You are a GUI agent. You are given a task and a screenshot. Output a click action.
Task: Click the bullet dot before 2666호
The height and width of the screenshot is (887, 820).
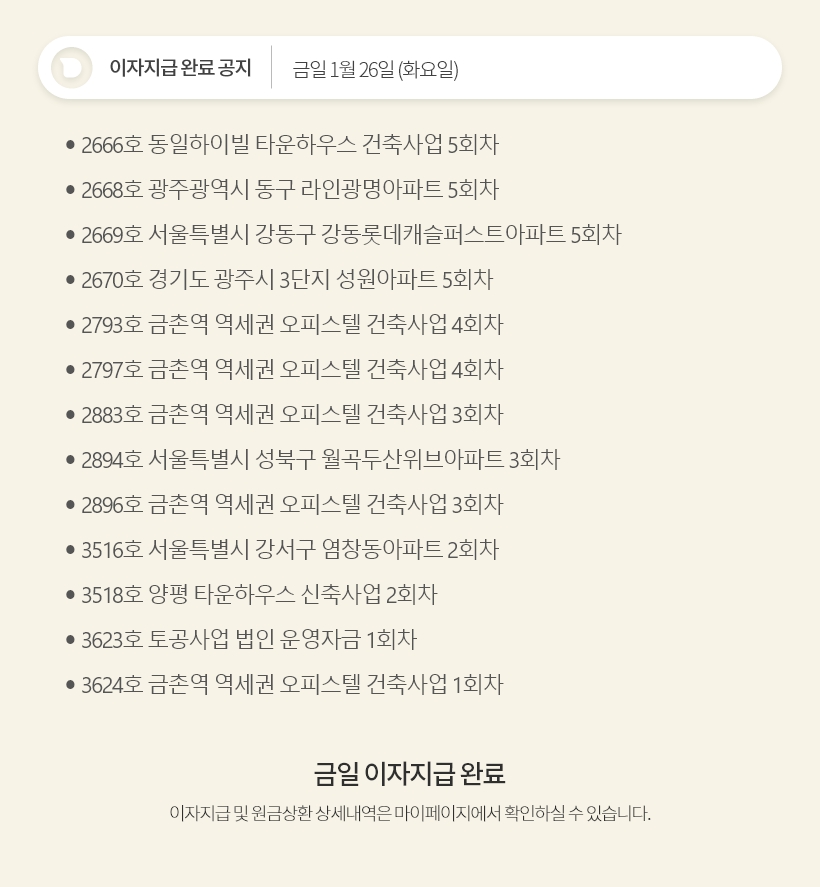(x=70, y=145)
